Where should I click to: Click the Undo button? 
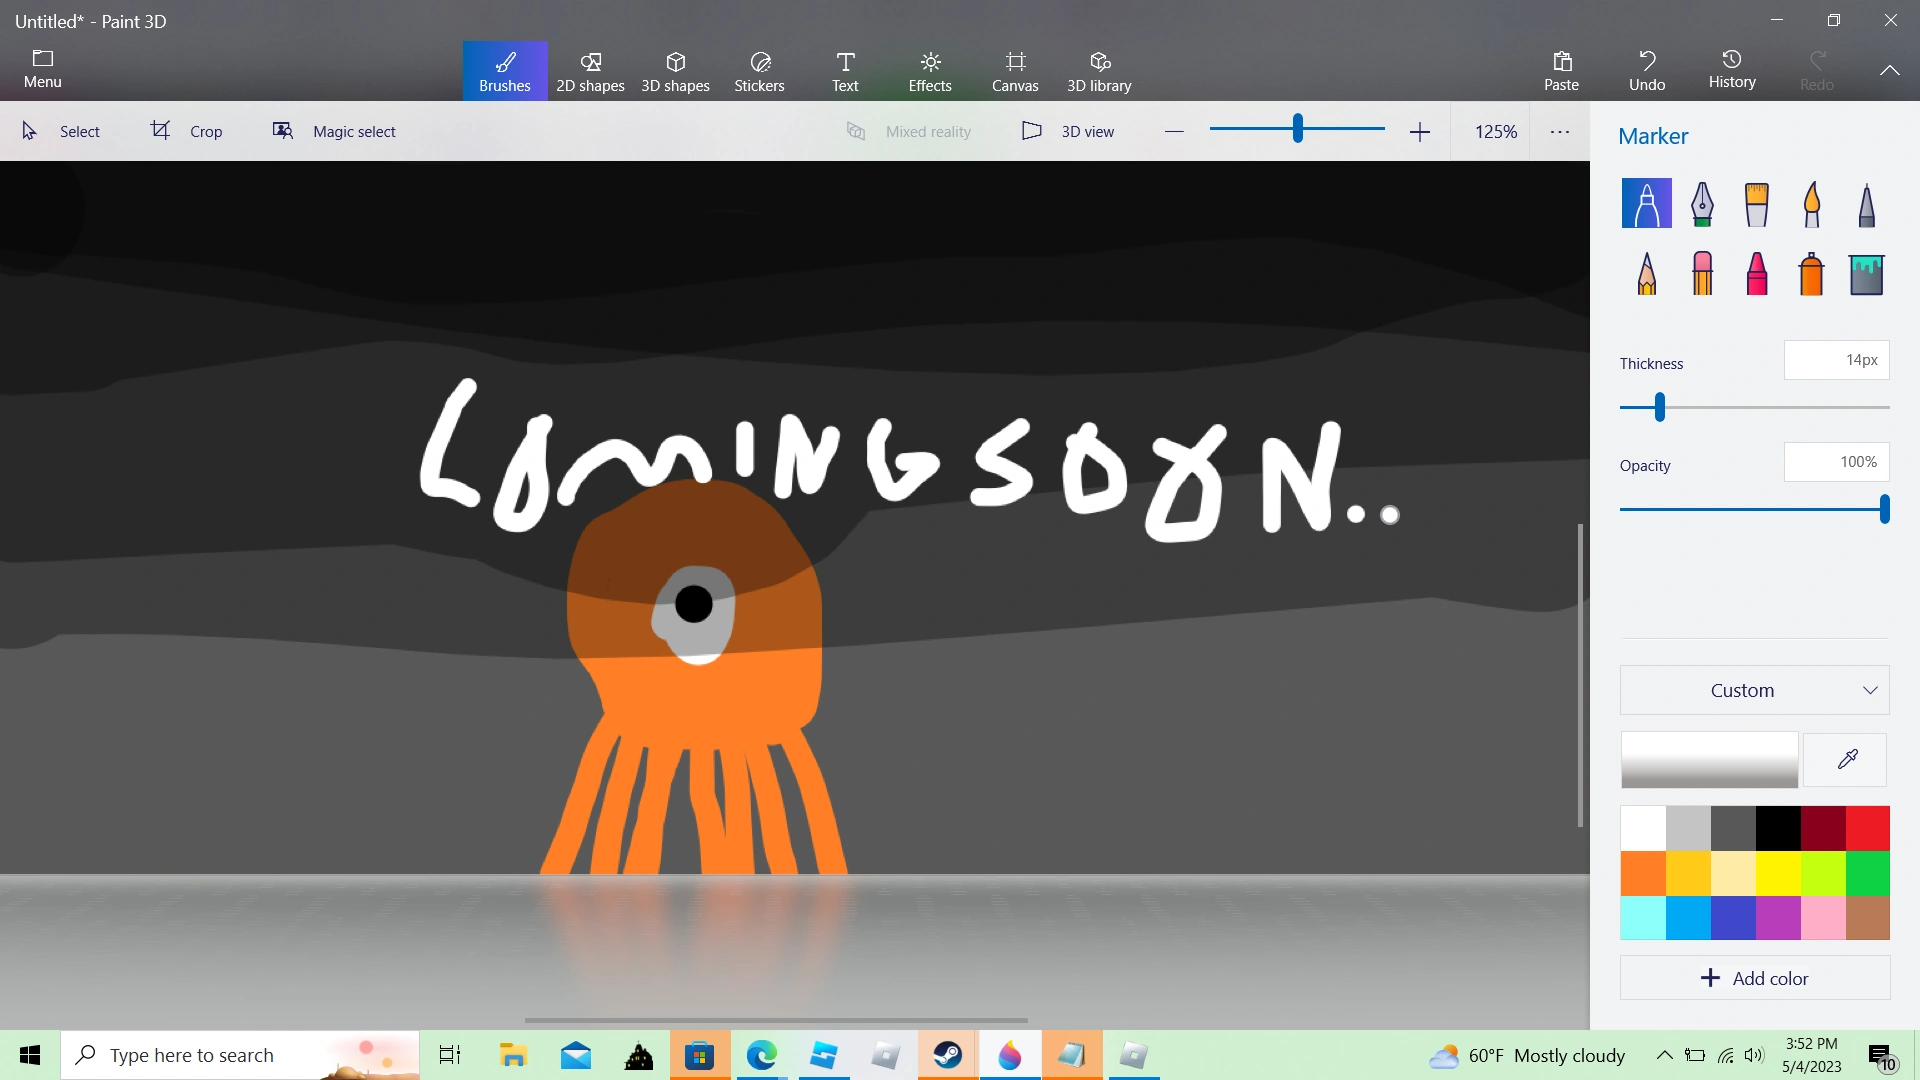(x=1646, y=71)
